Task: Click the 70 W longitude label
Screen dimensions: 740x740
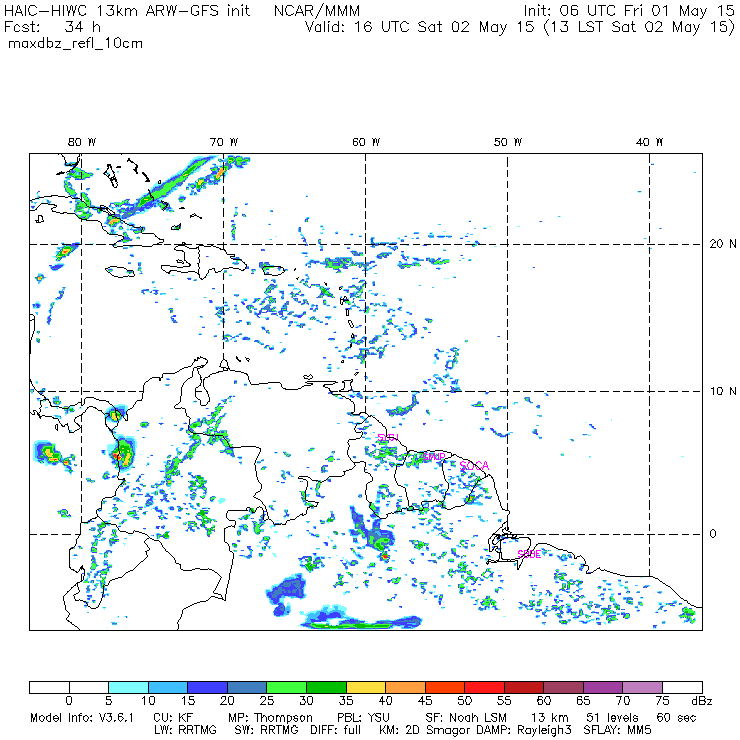Action: pos(224,142)
